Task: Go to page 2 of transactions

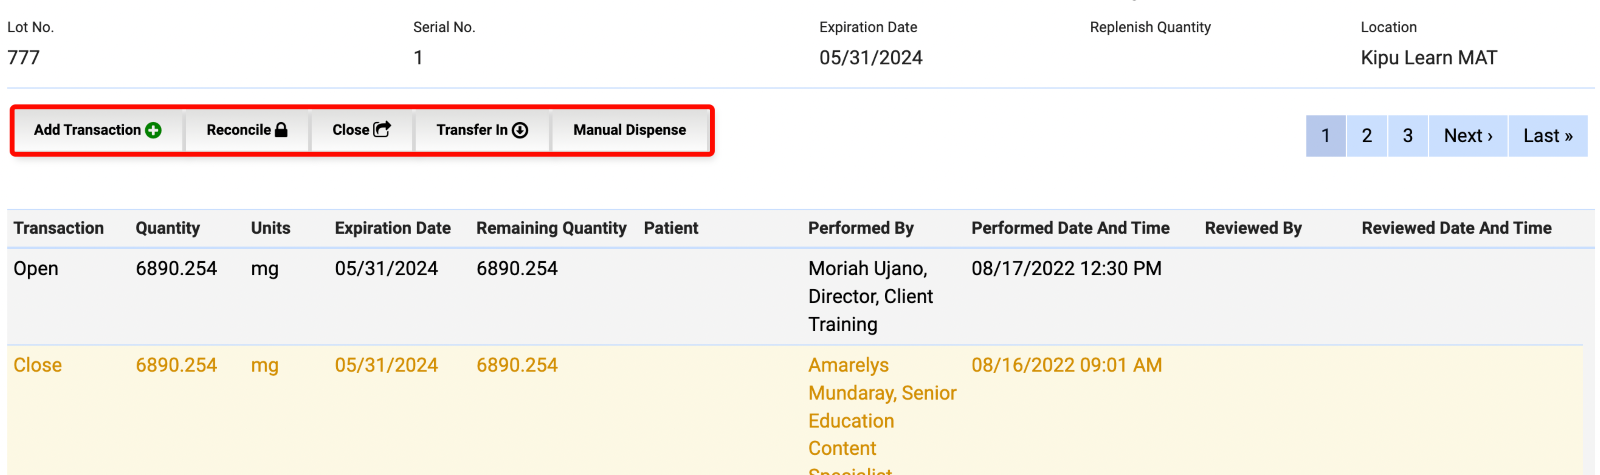Action: (x=1367, y=136)
